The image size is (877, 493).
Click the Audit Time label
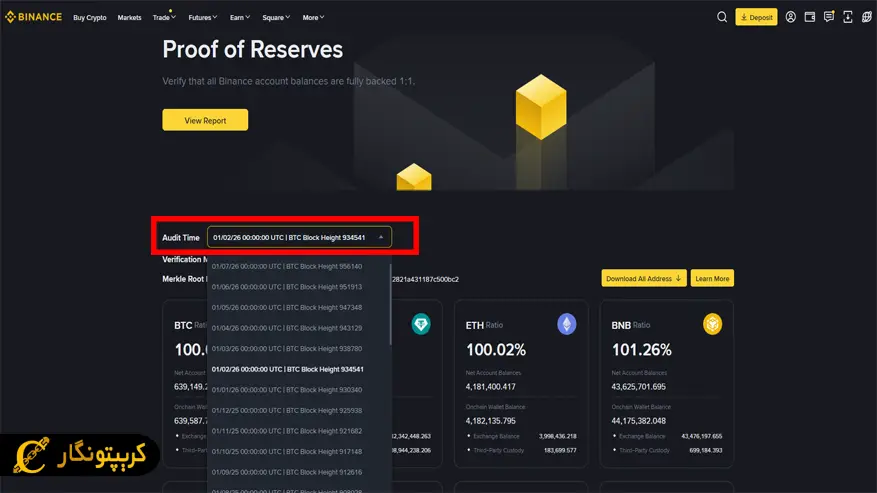pos(181,238)
